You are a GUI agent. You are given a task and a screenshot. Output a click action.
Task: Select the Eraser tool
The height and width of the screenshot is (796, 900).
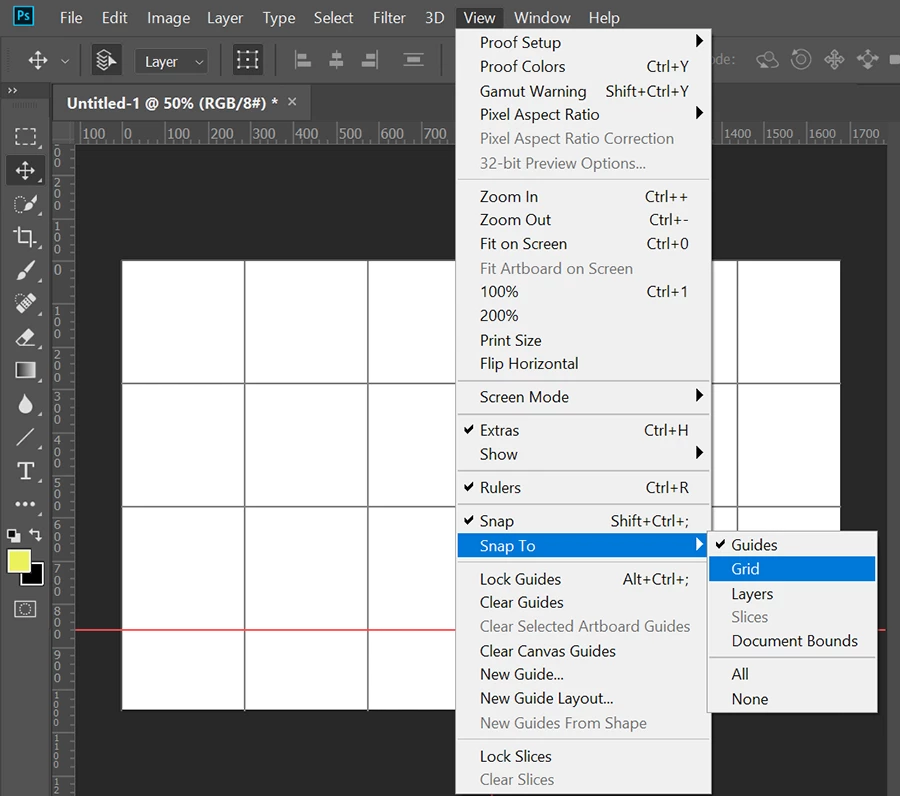tap(25, 337)
